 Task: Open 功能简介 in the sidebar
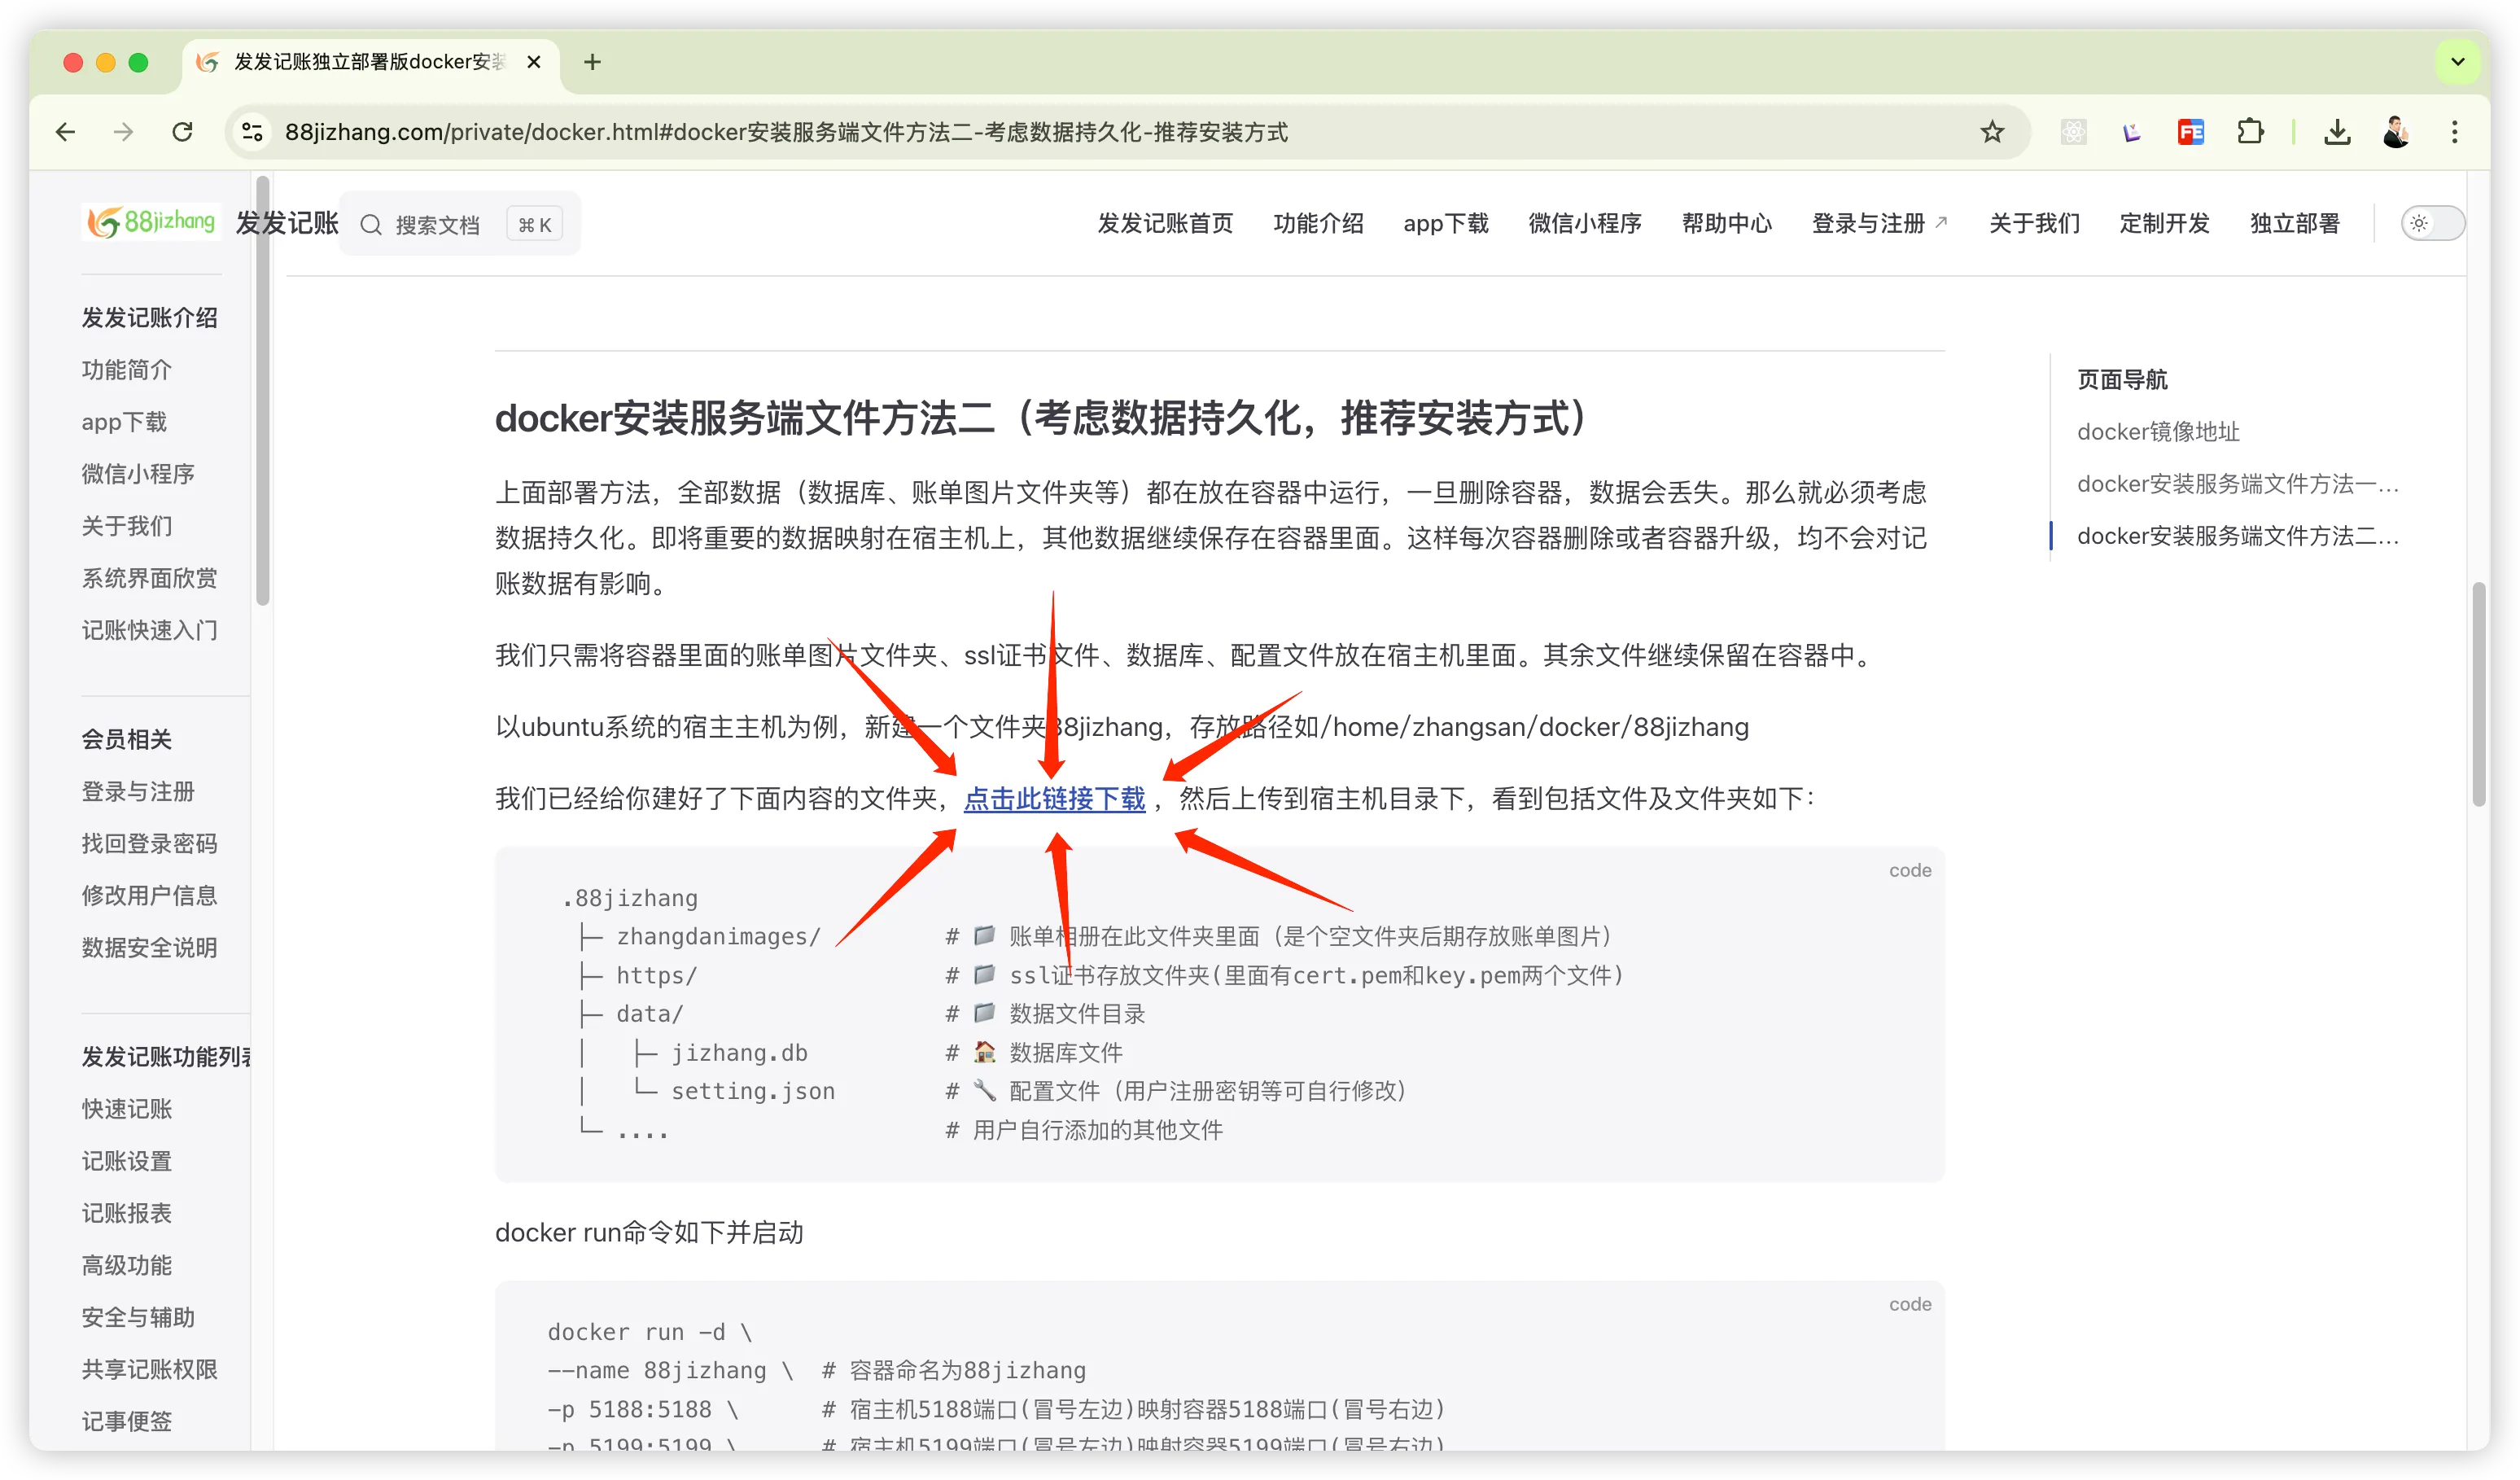click(x=127, y=370)
